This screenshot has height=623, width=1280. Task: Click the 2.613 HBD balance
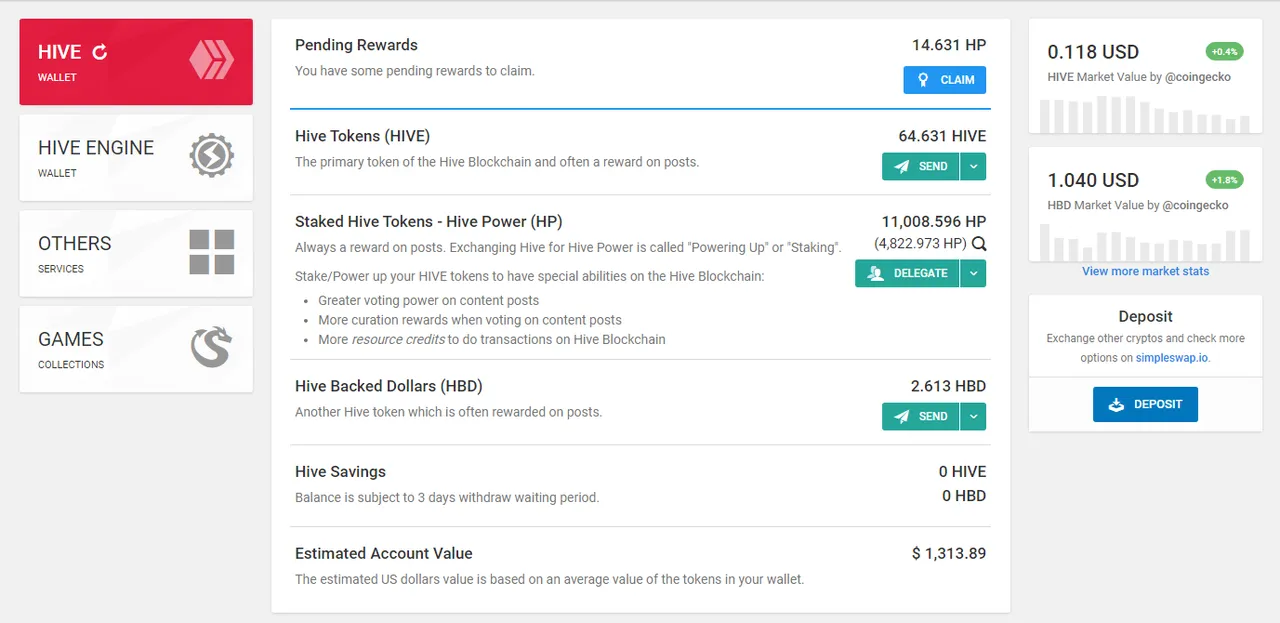(x=948, y=386)
